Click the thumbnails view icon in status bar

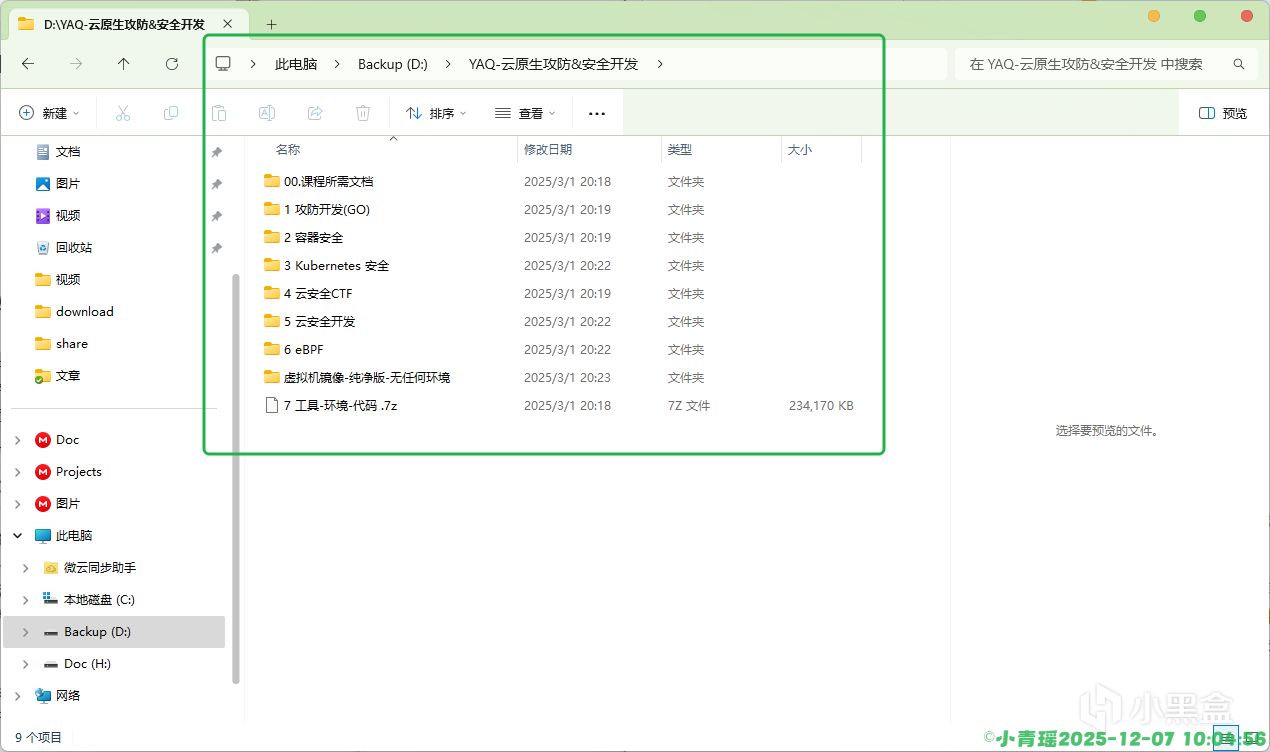coord(1251,738)
